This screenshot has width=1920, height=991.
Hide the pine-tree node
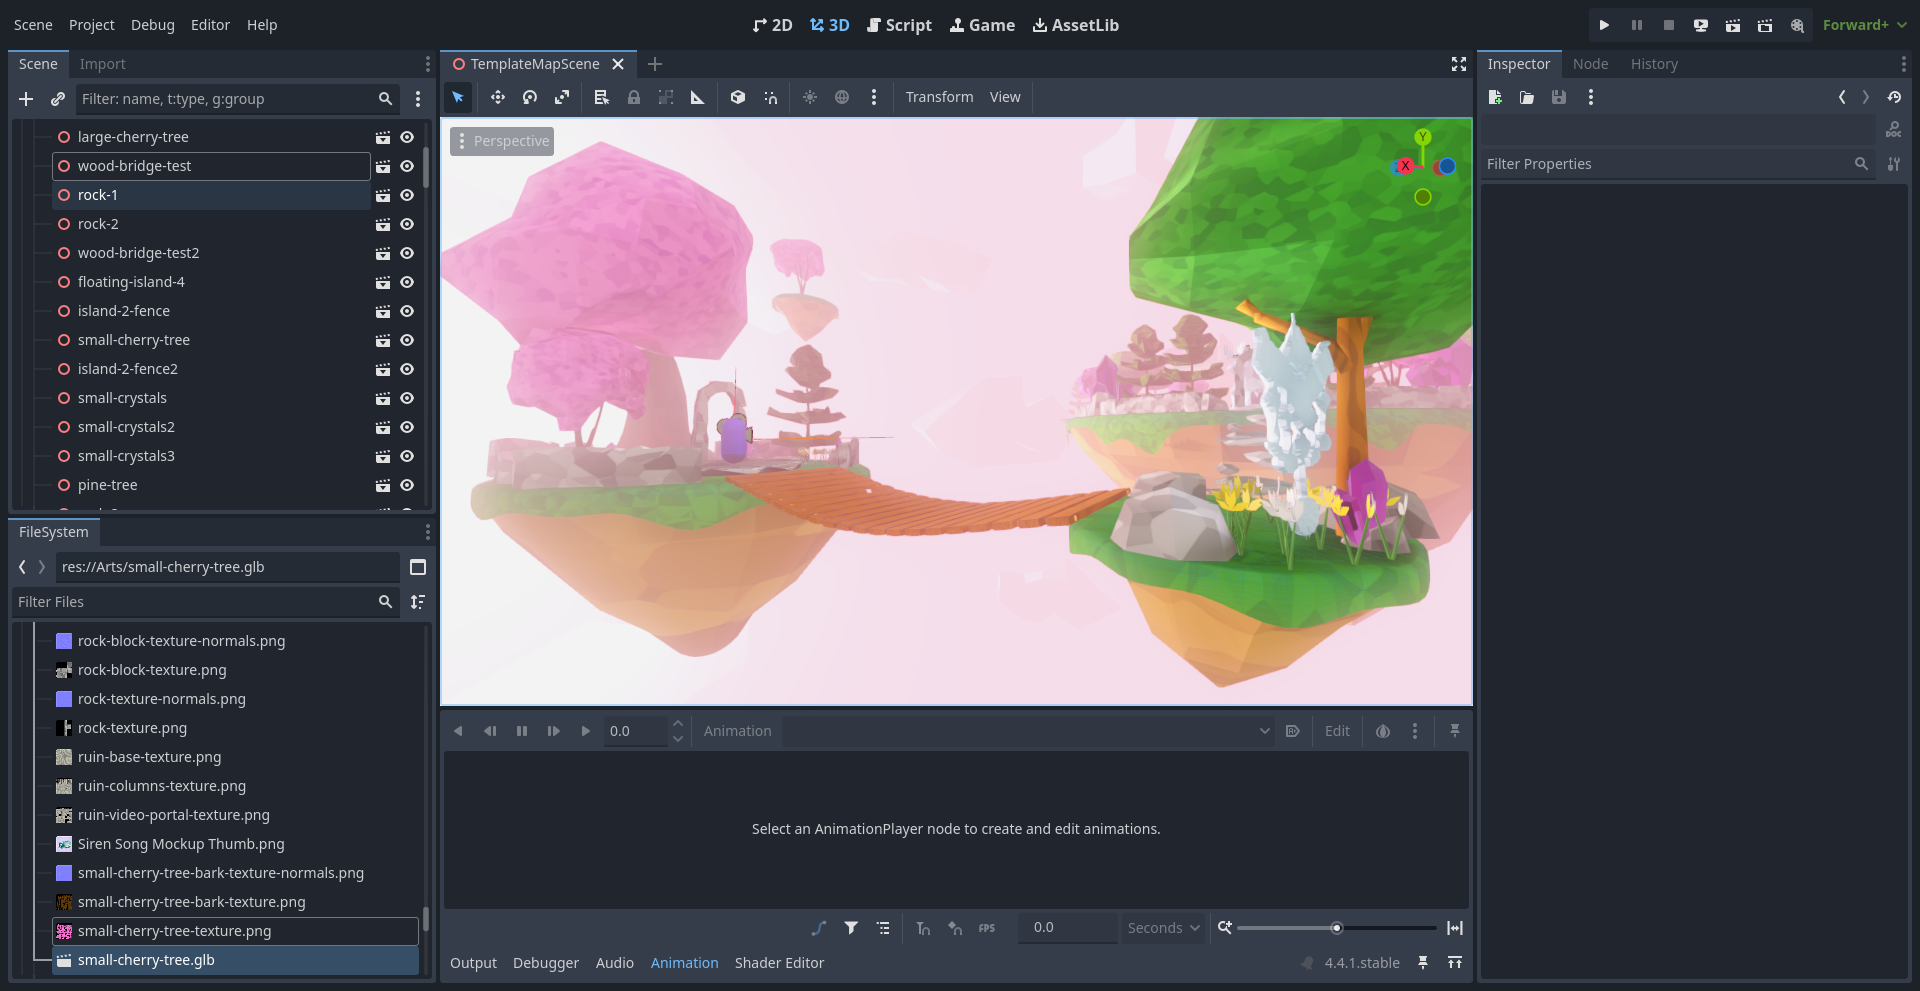click(407, 485)
